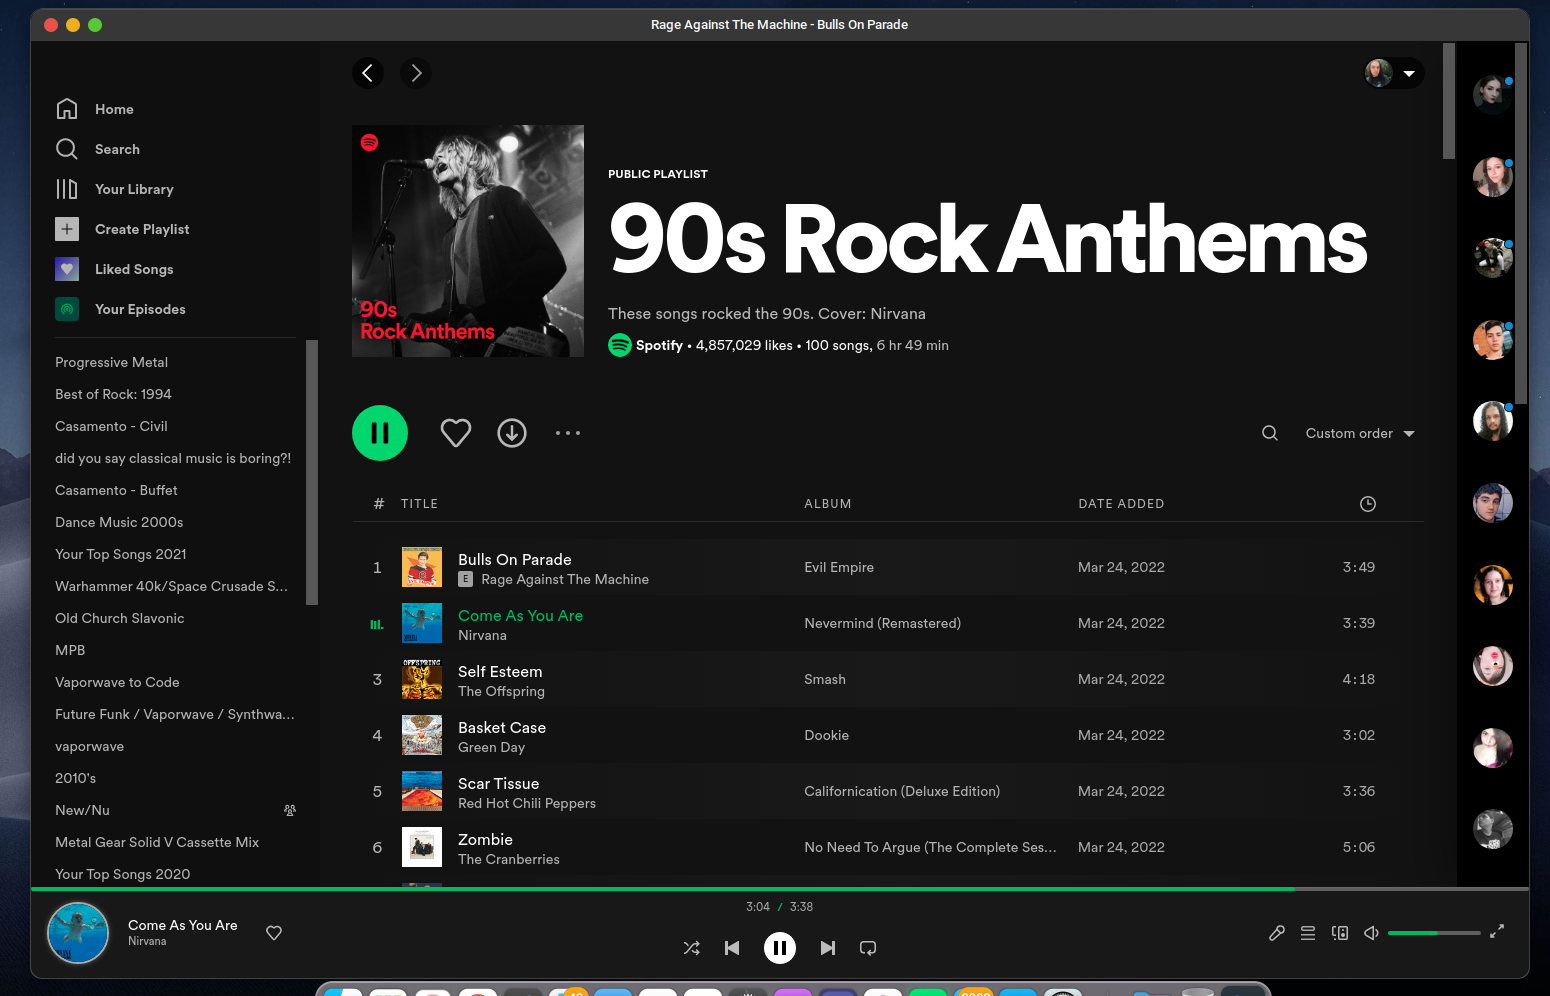The image size is (1550, 996).
Task: Enter fullscreen player mode
Action: 1497,931
